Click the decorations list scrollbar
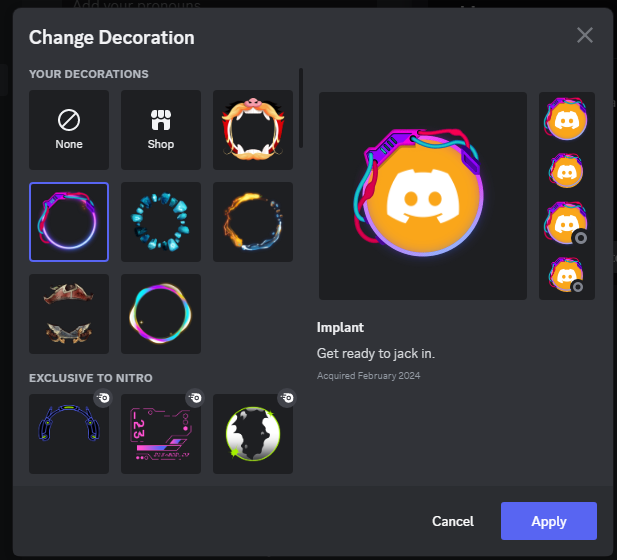The image size is (617, 560). 301,108
